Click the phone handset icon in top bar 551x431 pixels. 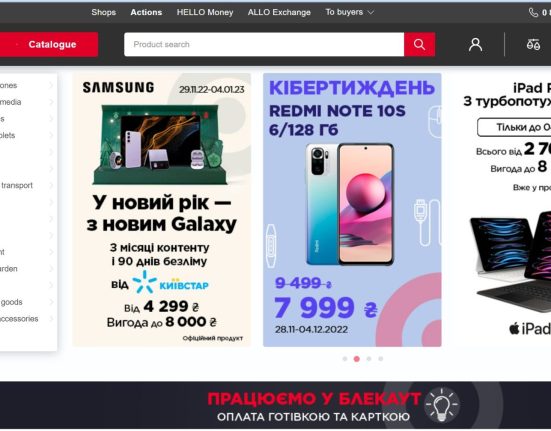point(533,13)
